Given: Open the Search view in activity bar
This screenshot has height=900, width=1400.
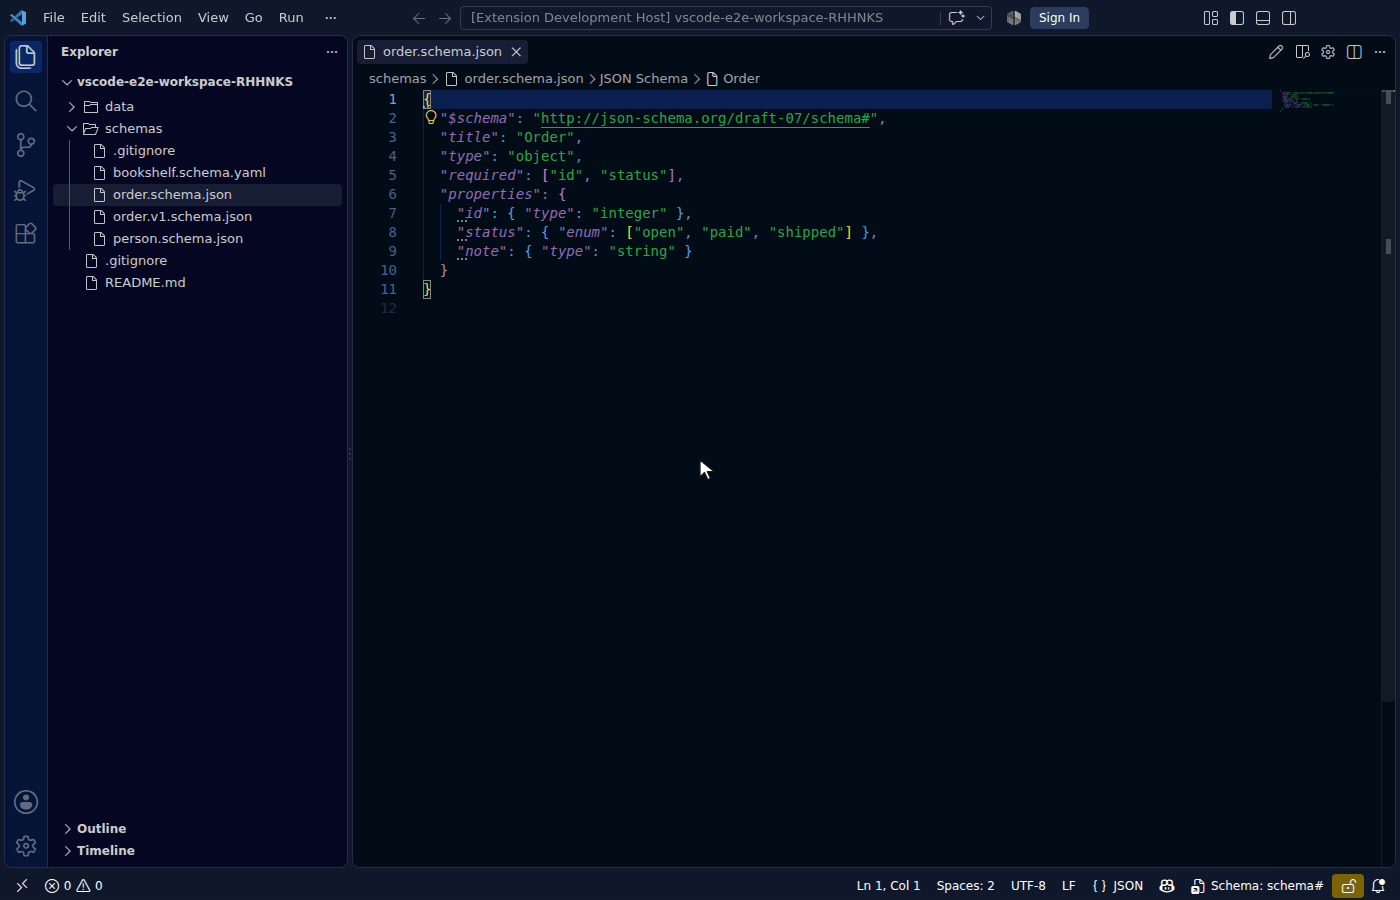Looking at the screenshot, I should tap(26, 101).
